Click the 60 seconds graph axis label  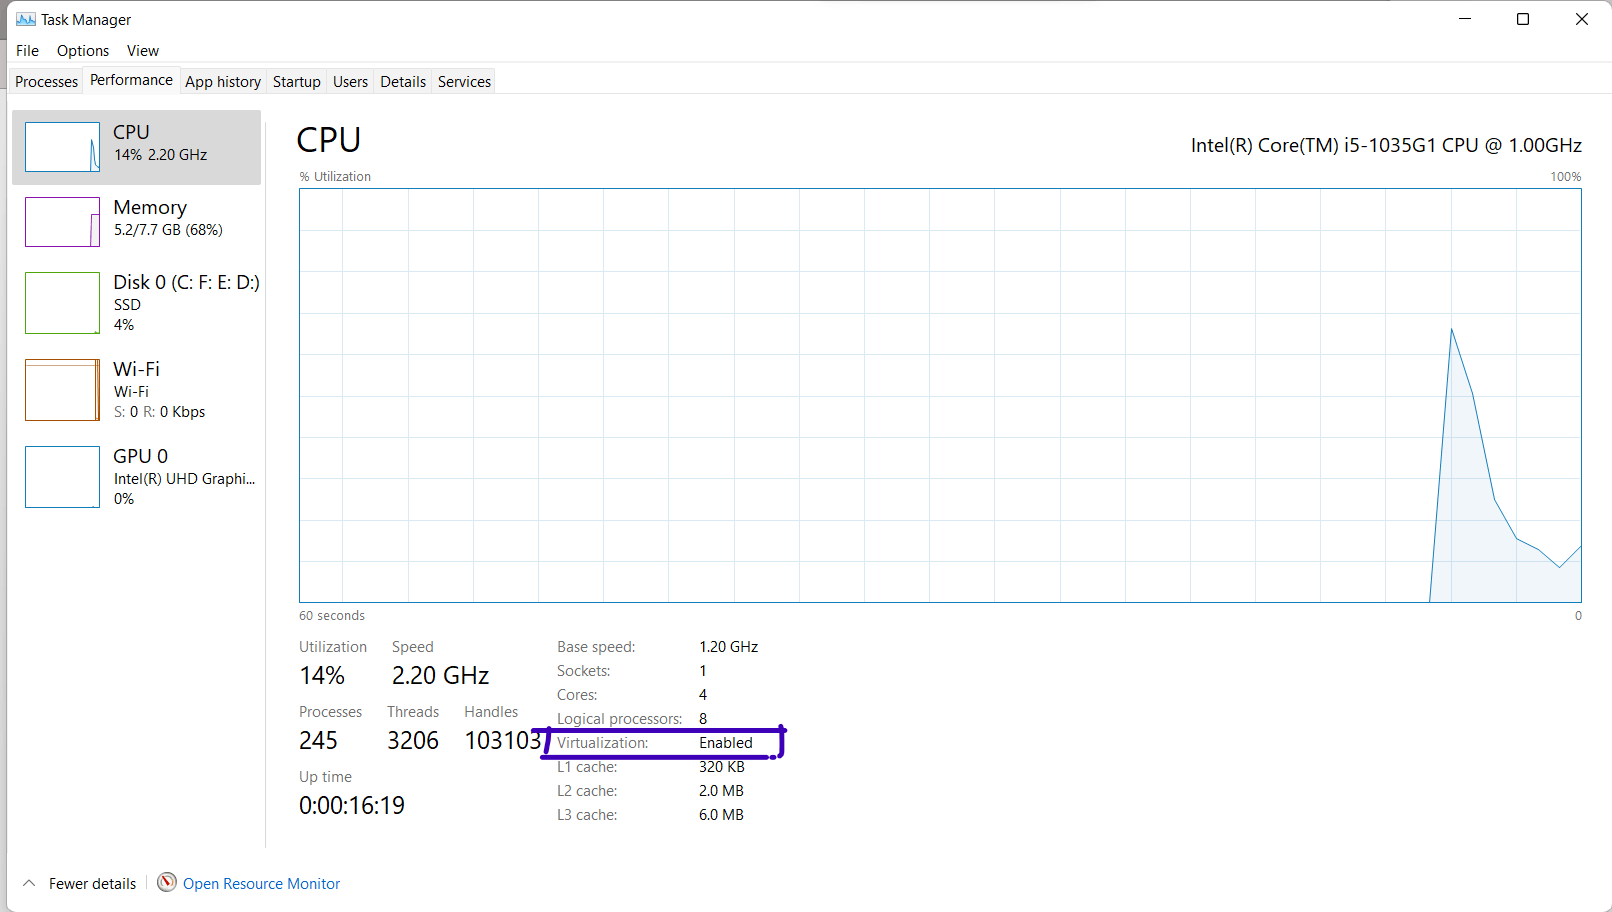pos(332,616)
